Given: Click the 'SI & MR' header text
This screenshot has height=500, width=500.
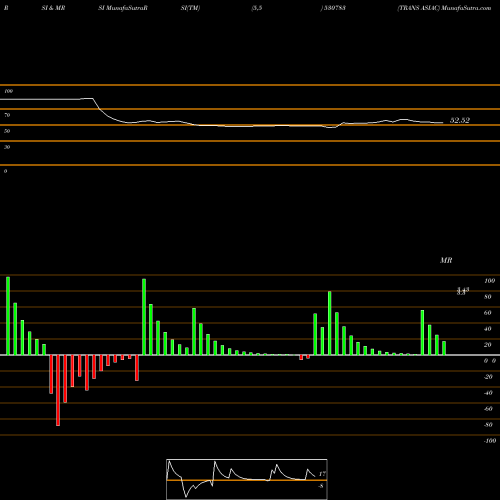Looking at the screenshot, I should [53, 8].
